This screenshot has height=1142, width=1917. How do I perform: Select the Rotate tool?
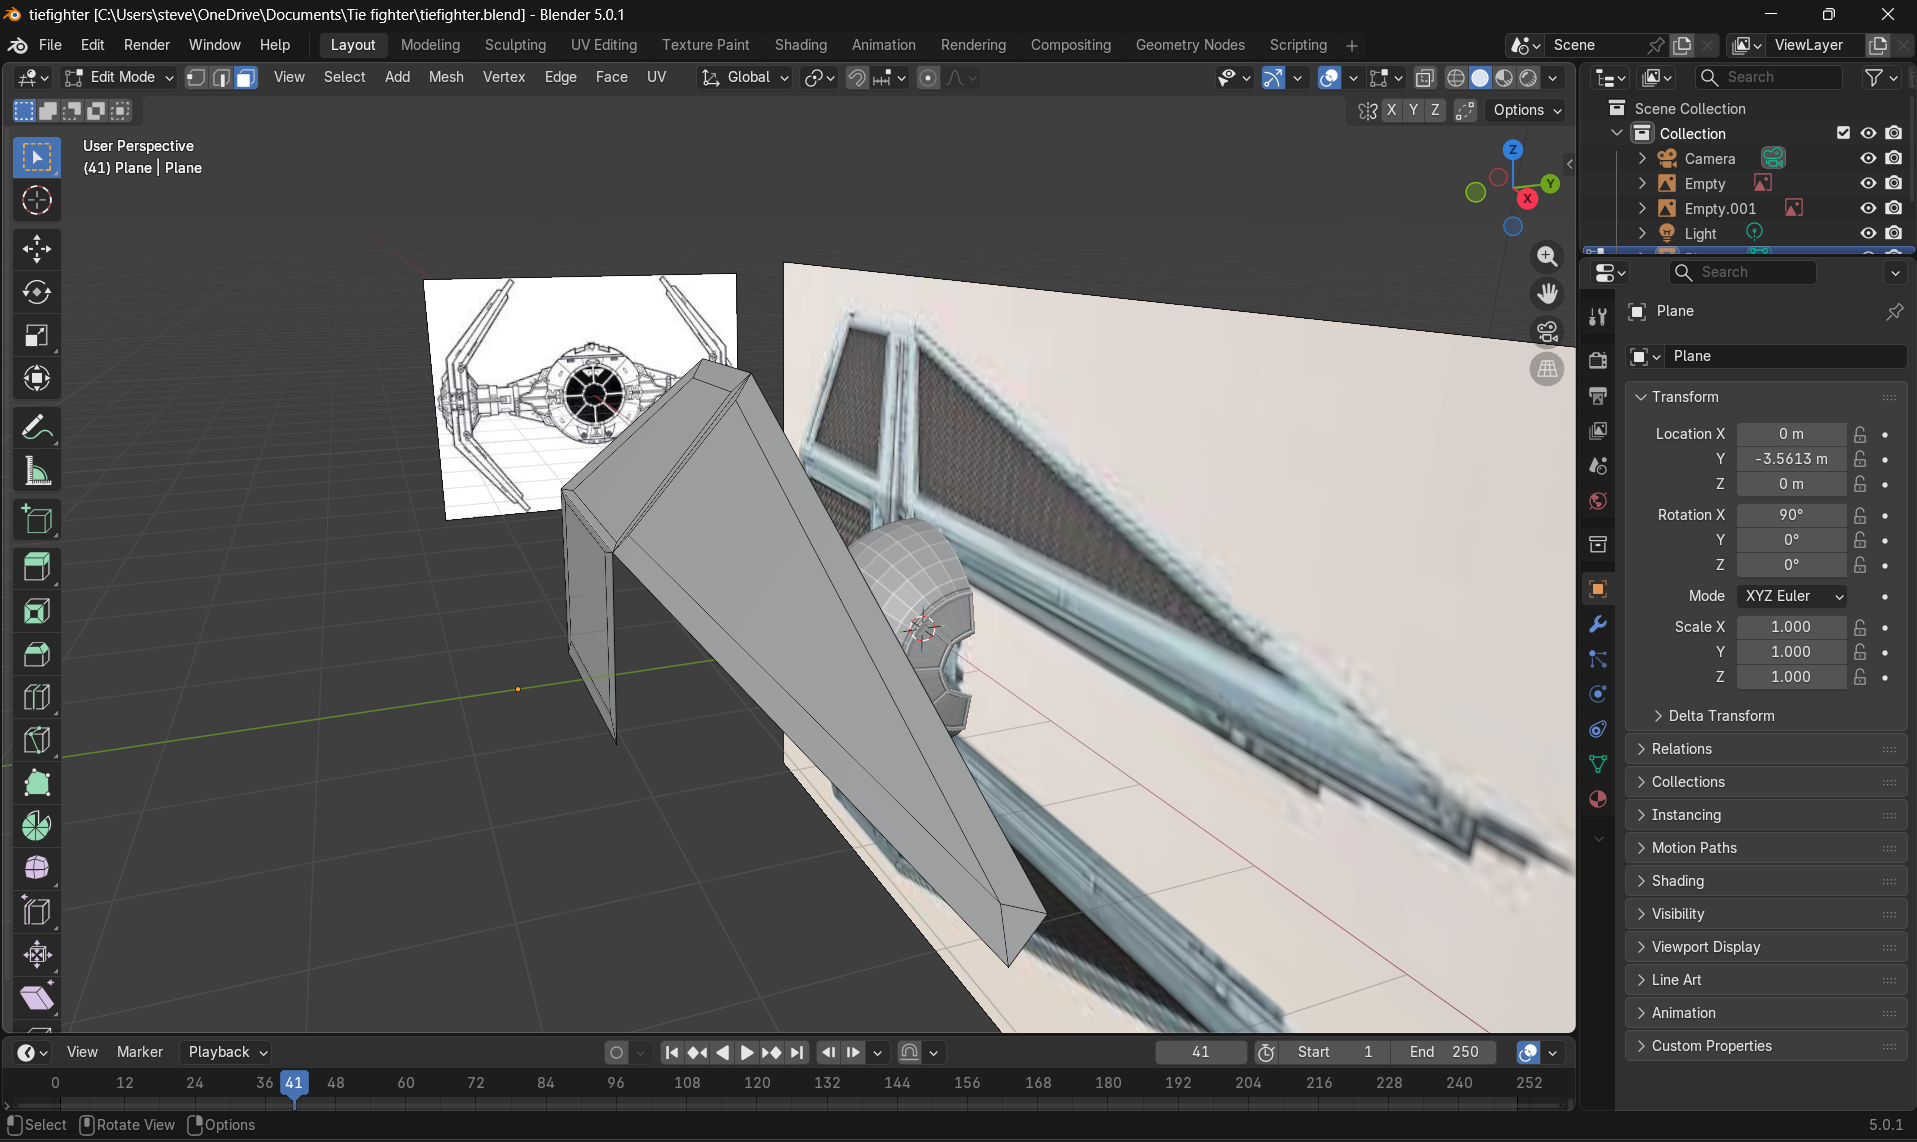tap(37, 292)
